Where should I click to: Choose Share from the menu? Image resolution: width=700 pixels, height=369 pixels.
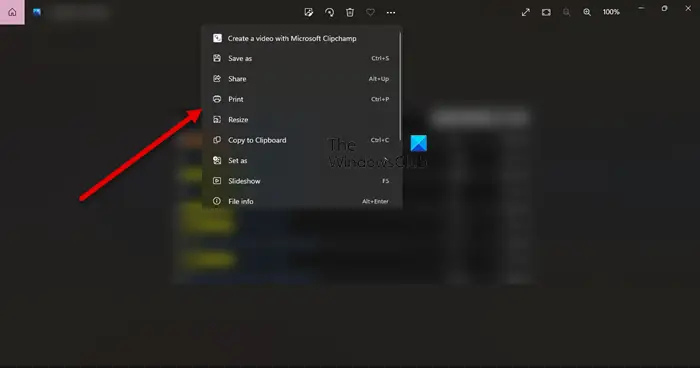click(302, 79)
